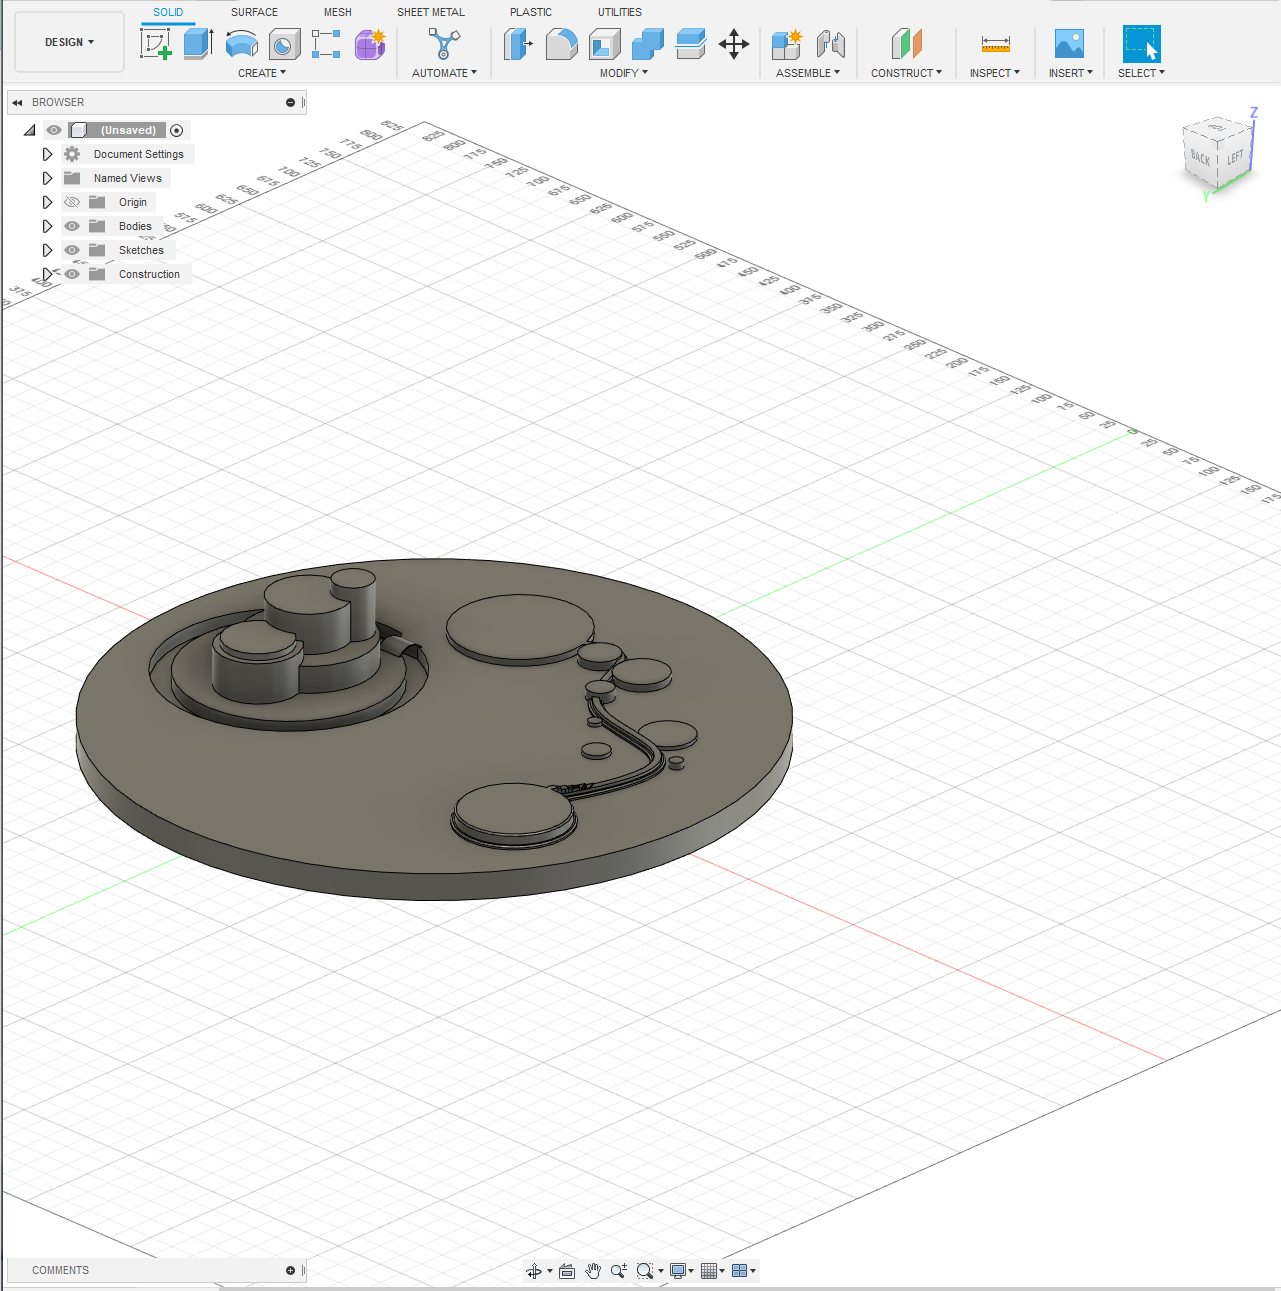This screenshot has width=1281, height=1291.
Task: Open the SHEET METAL tab
Action: pos(430,12)
